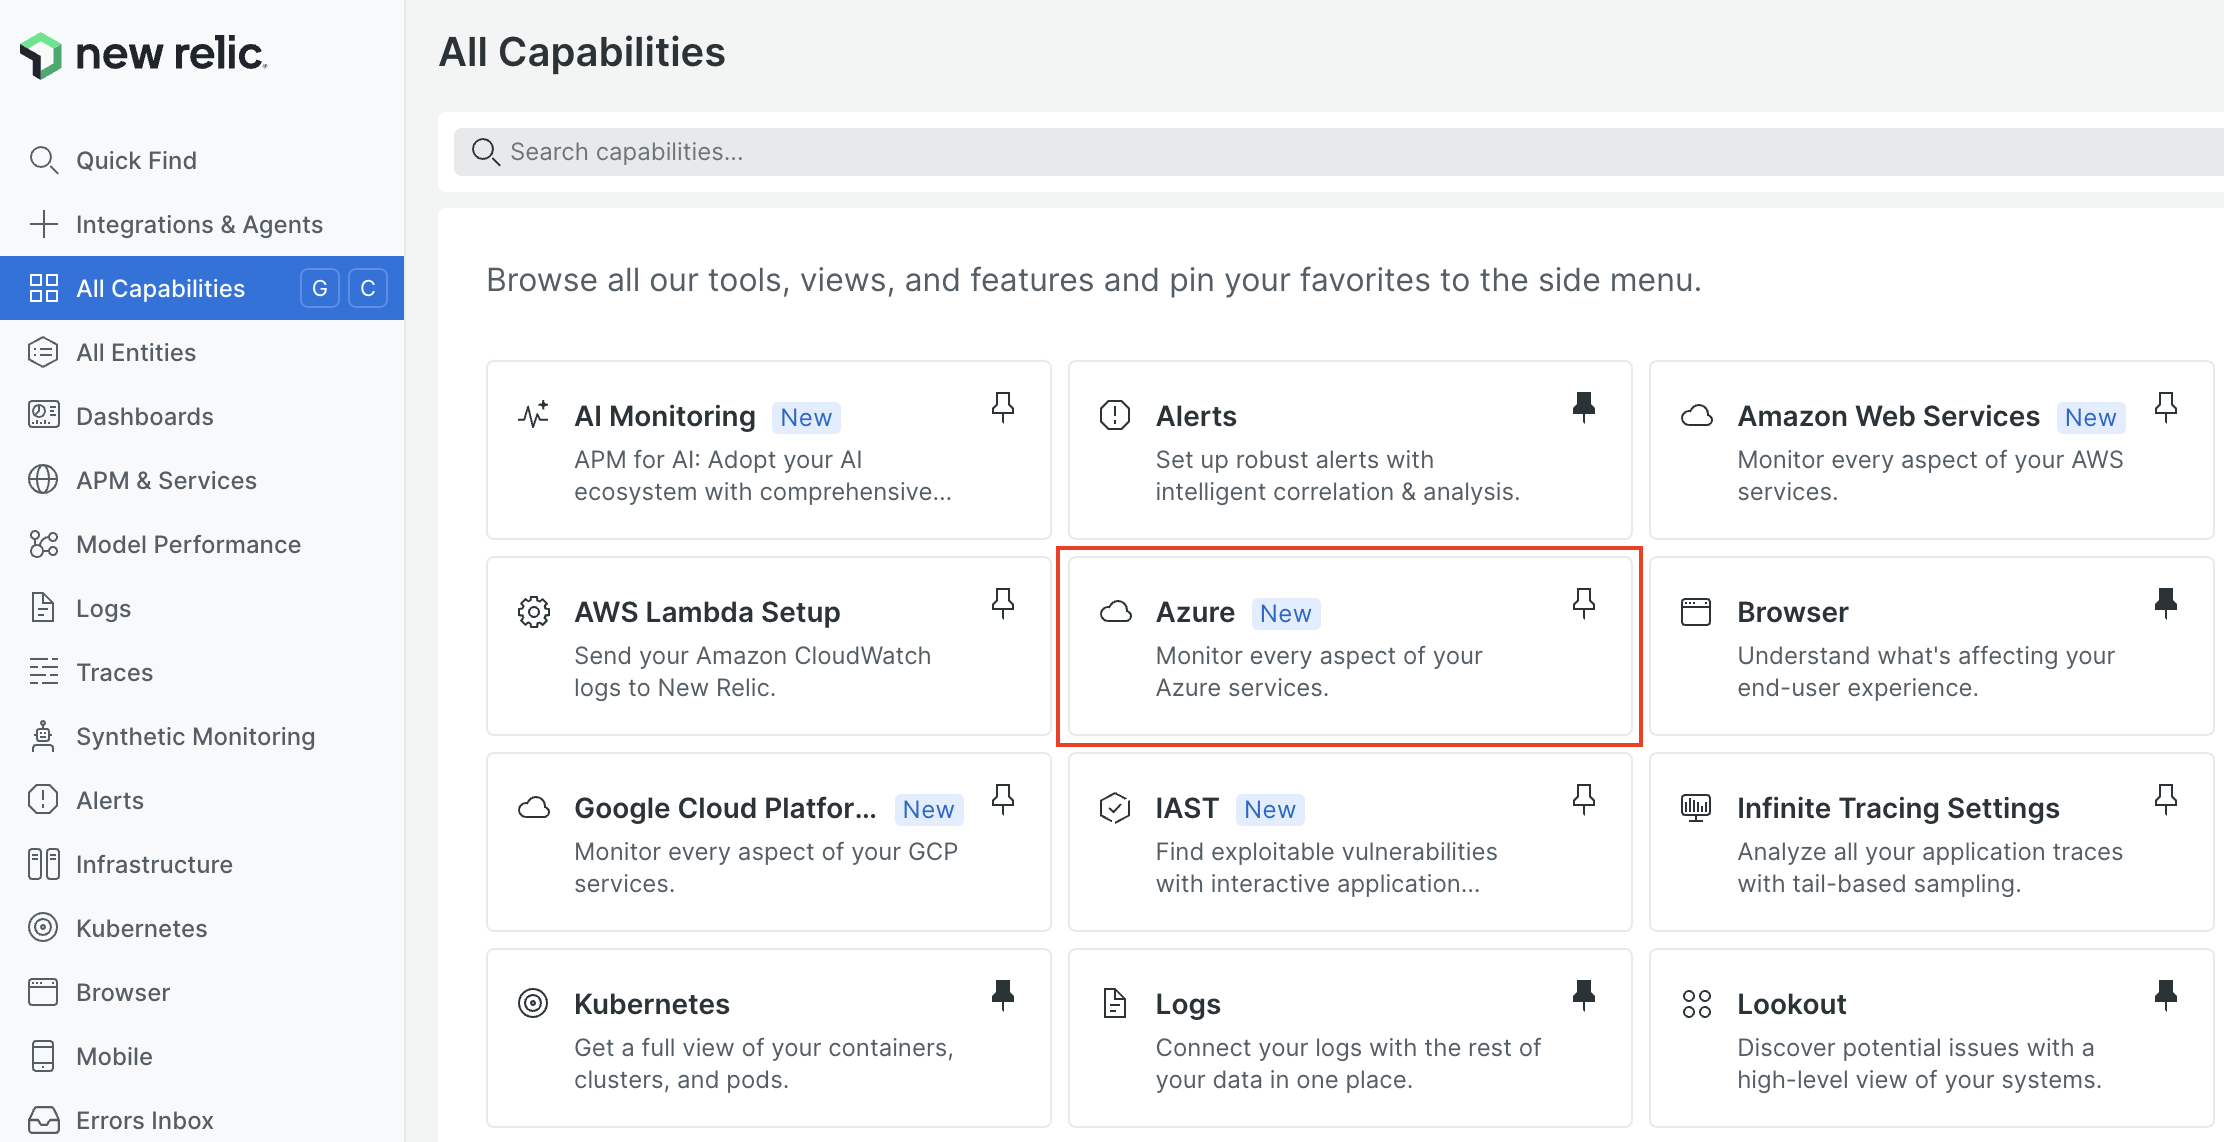Pin AI Monitoring to side menu
This screenshot has width=2224, height=1142.
pyautogui.click(x=1003, y=407)
